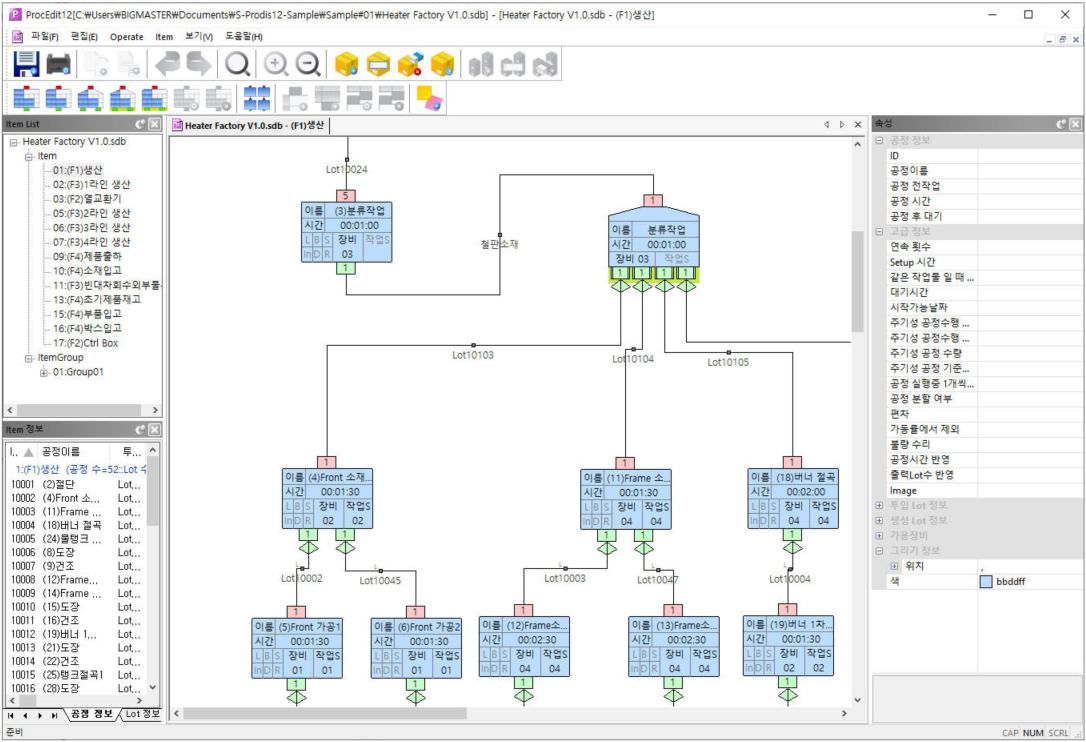Zoom in with the plus magnifier
This screenshot has width=1086, height=742.
click(x=276, y=65)
